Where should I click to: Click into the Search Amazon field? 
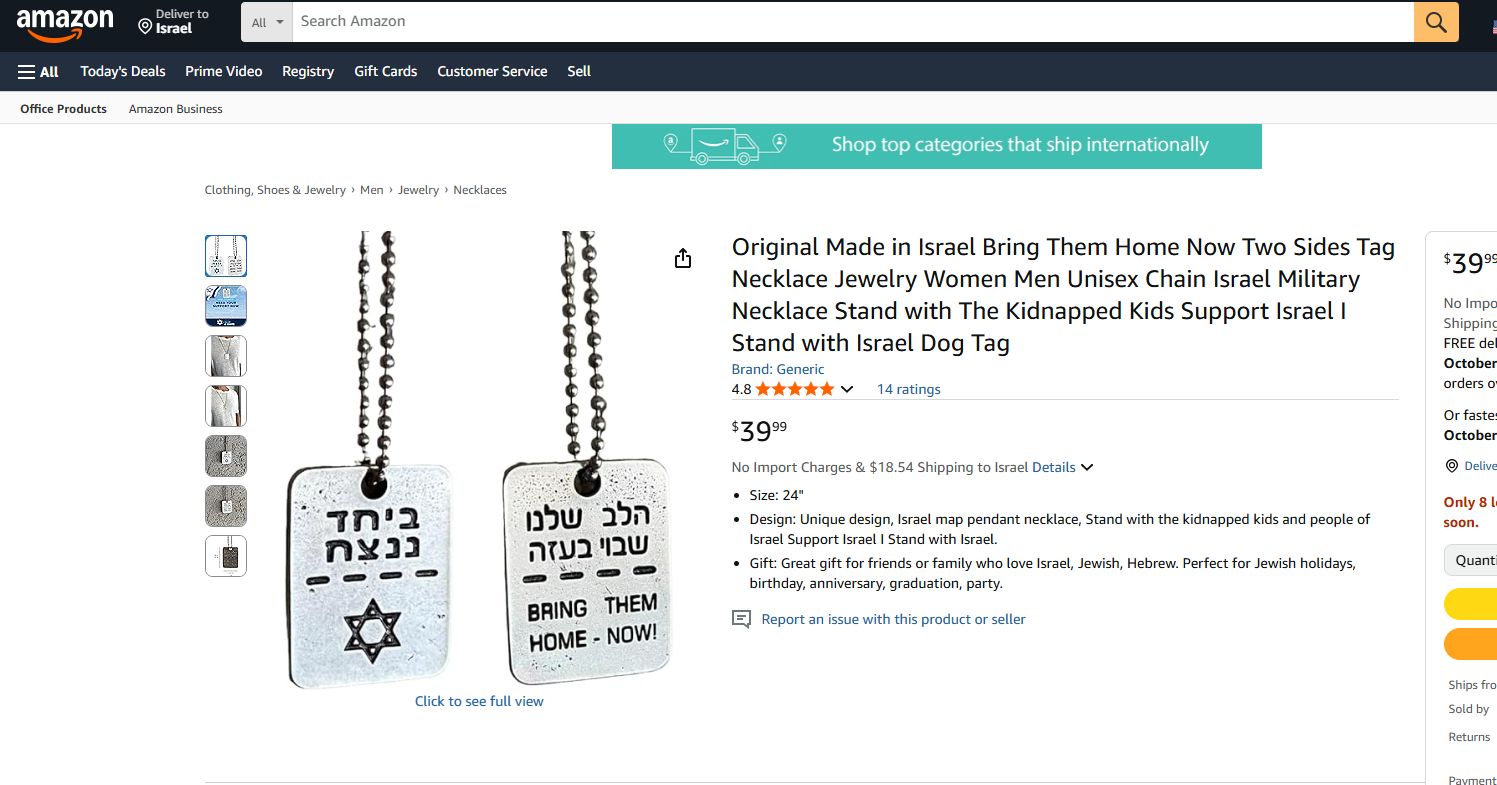(x=853, y=22)
